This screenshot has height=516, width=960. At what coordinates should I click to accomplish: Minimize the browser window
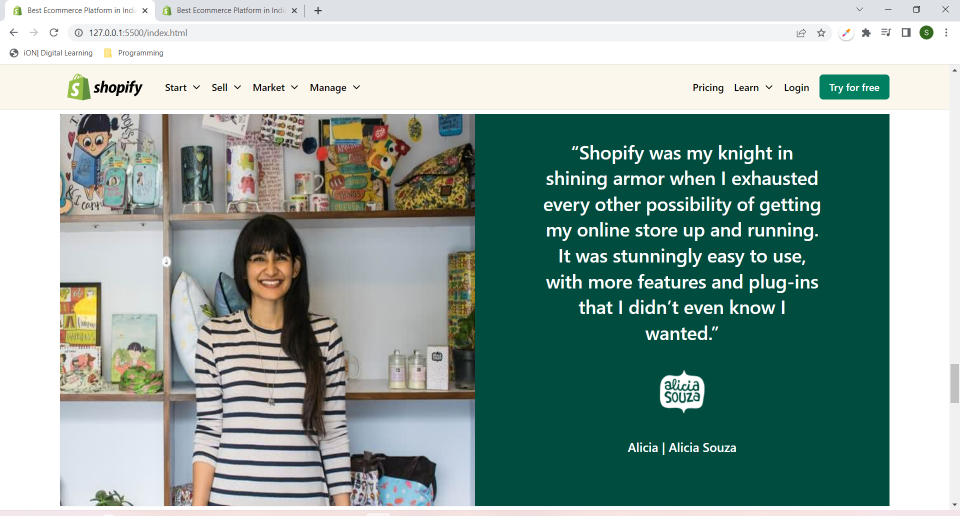[888, 10]
